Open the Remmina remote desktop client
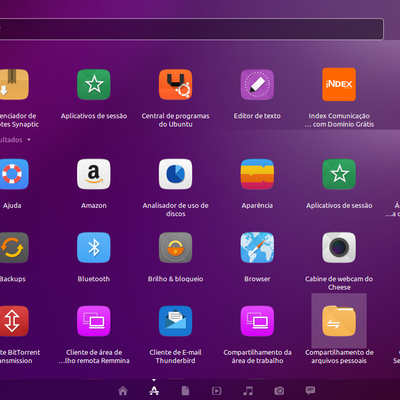 tap(94, 321)
